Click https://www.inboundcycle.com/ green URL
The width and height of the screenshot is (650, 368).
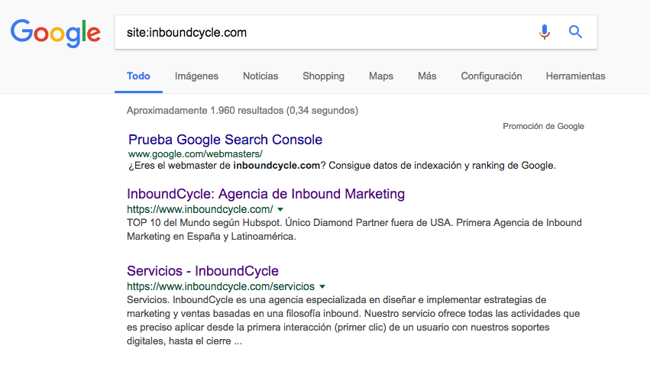click(200, 209)
